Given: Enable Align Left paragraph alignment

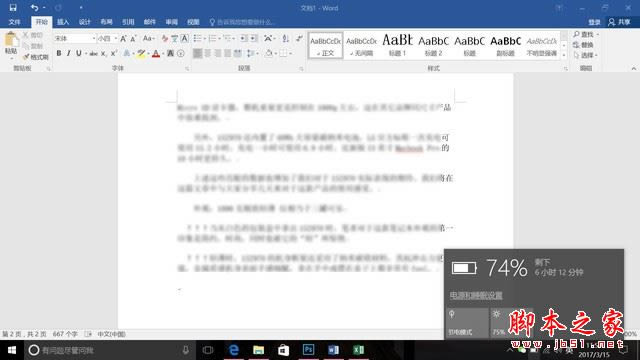Looking at the screenshot, I should pyautogui.click(x=198, y=53).
